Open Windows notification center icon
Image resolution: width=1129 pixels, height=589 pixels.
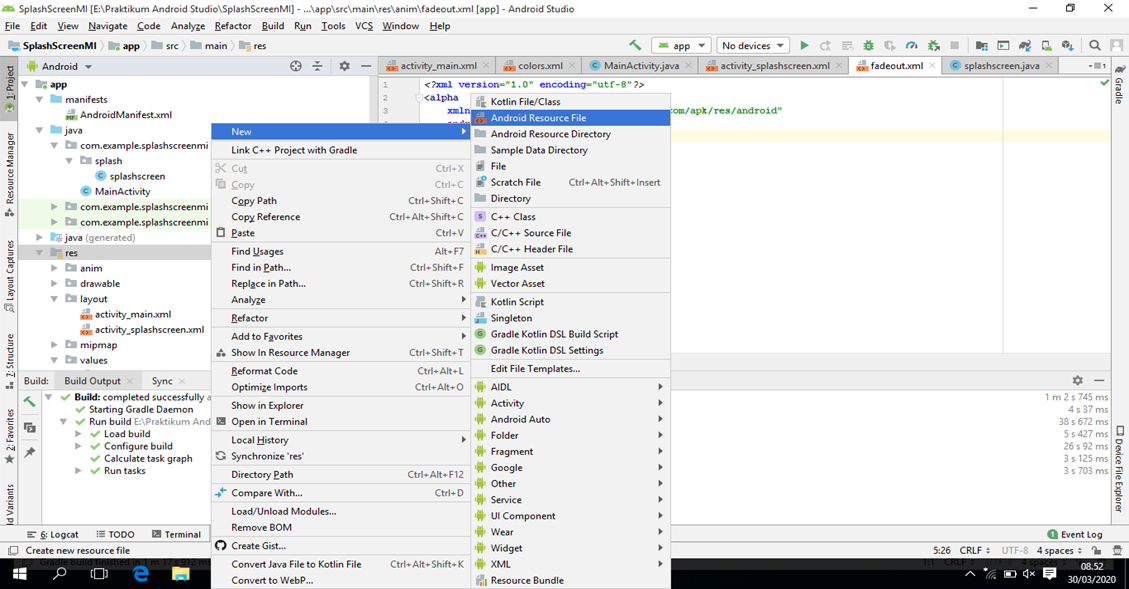tap(1050, 574)
